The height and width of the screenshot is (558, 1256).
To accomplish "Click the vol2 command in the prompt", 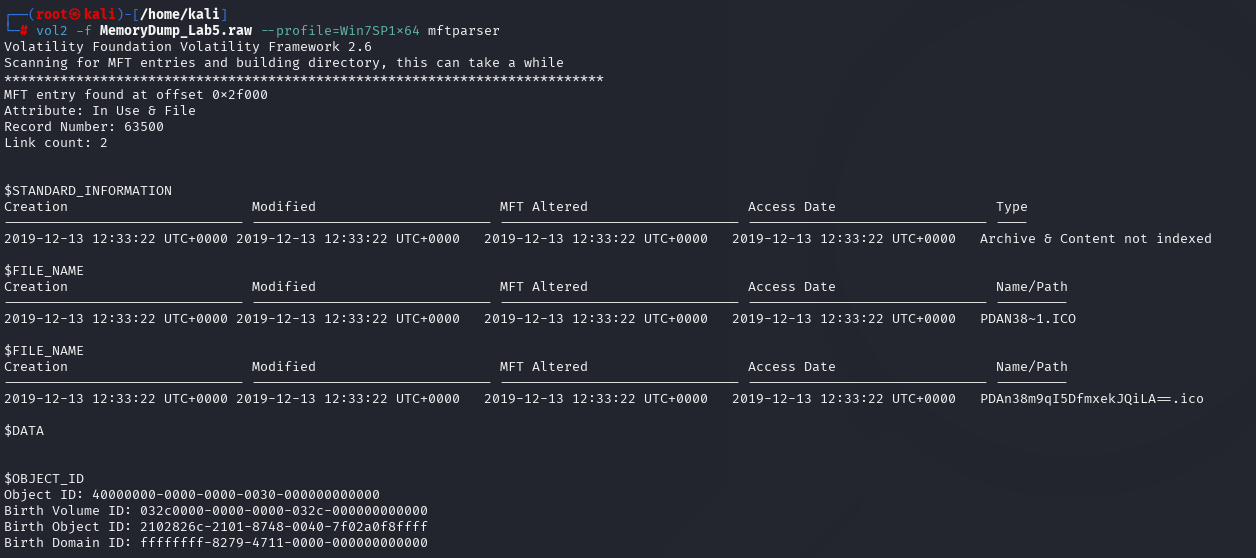I will pyautogui.click(x=52, y=31).
